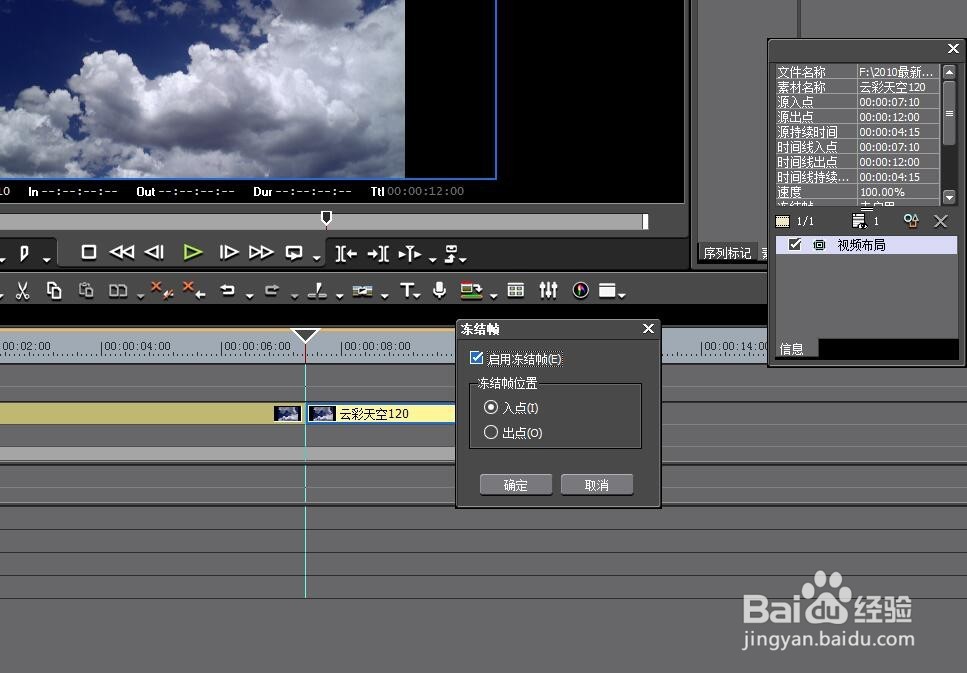
Task: Open the Redo history dropdown arrow
Action: pyautogui.click(x=294, y=297)
